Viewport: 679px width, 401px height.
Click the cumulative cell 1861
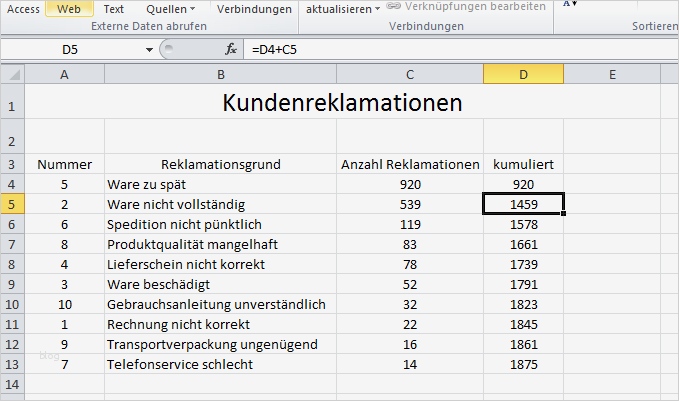tap(524, 344)
